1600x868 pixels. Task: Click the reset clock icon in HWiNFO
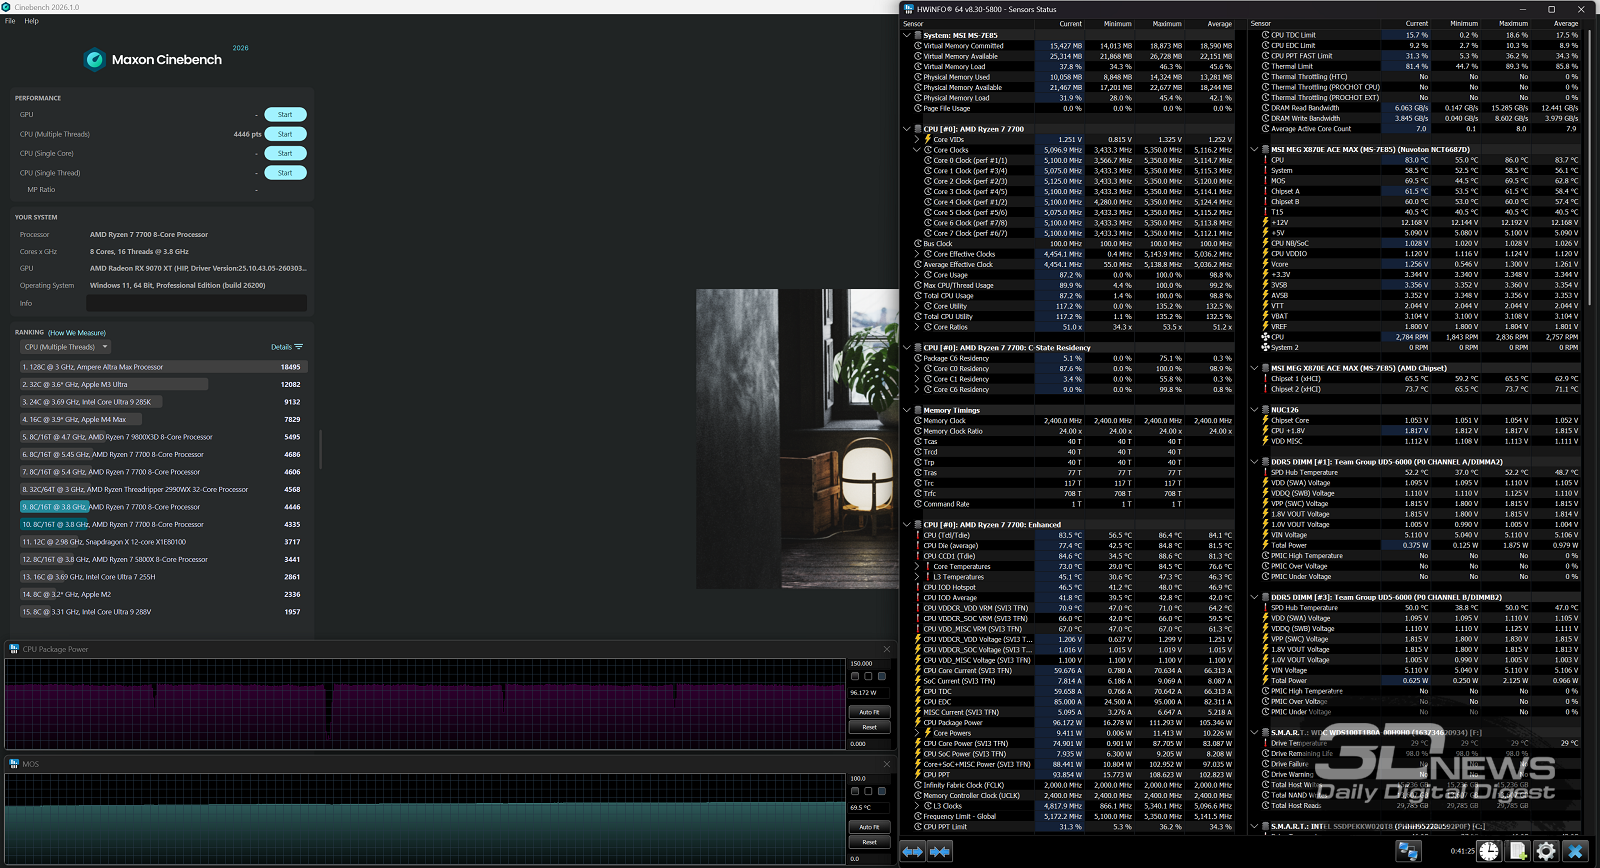(1489, 851)
